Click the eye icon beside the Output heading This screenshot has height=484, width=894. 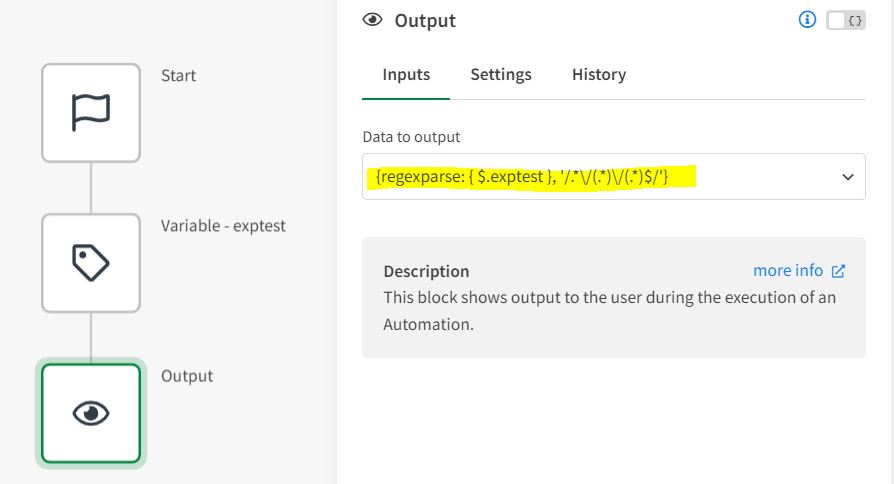coord(373,20)
